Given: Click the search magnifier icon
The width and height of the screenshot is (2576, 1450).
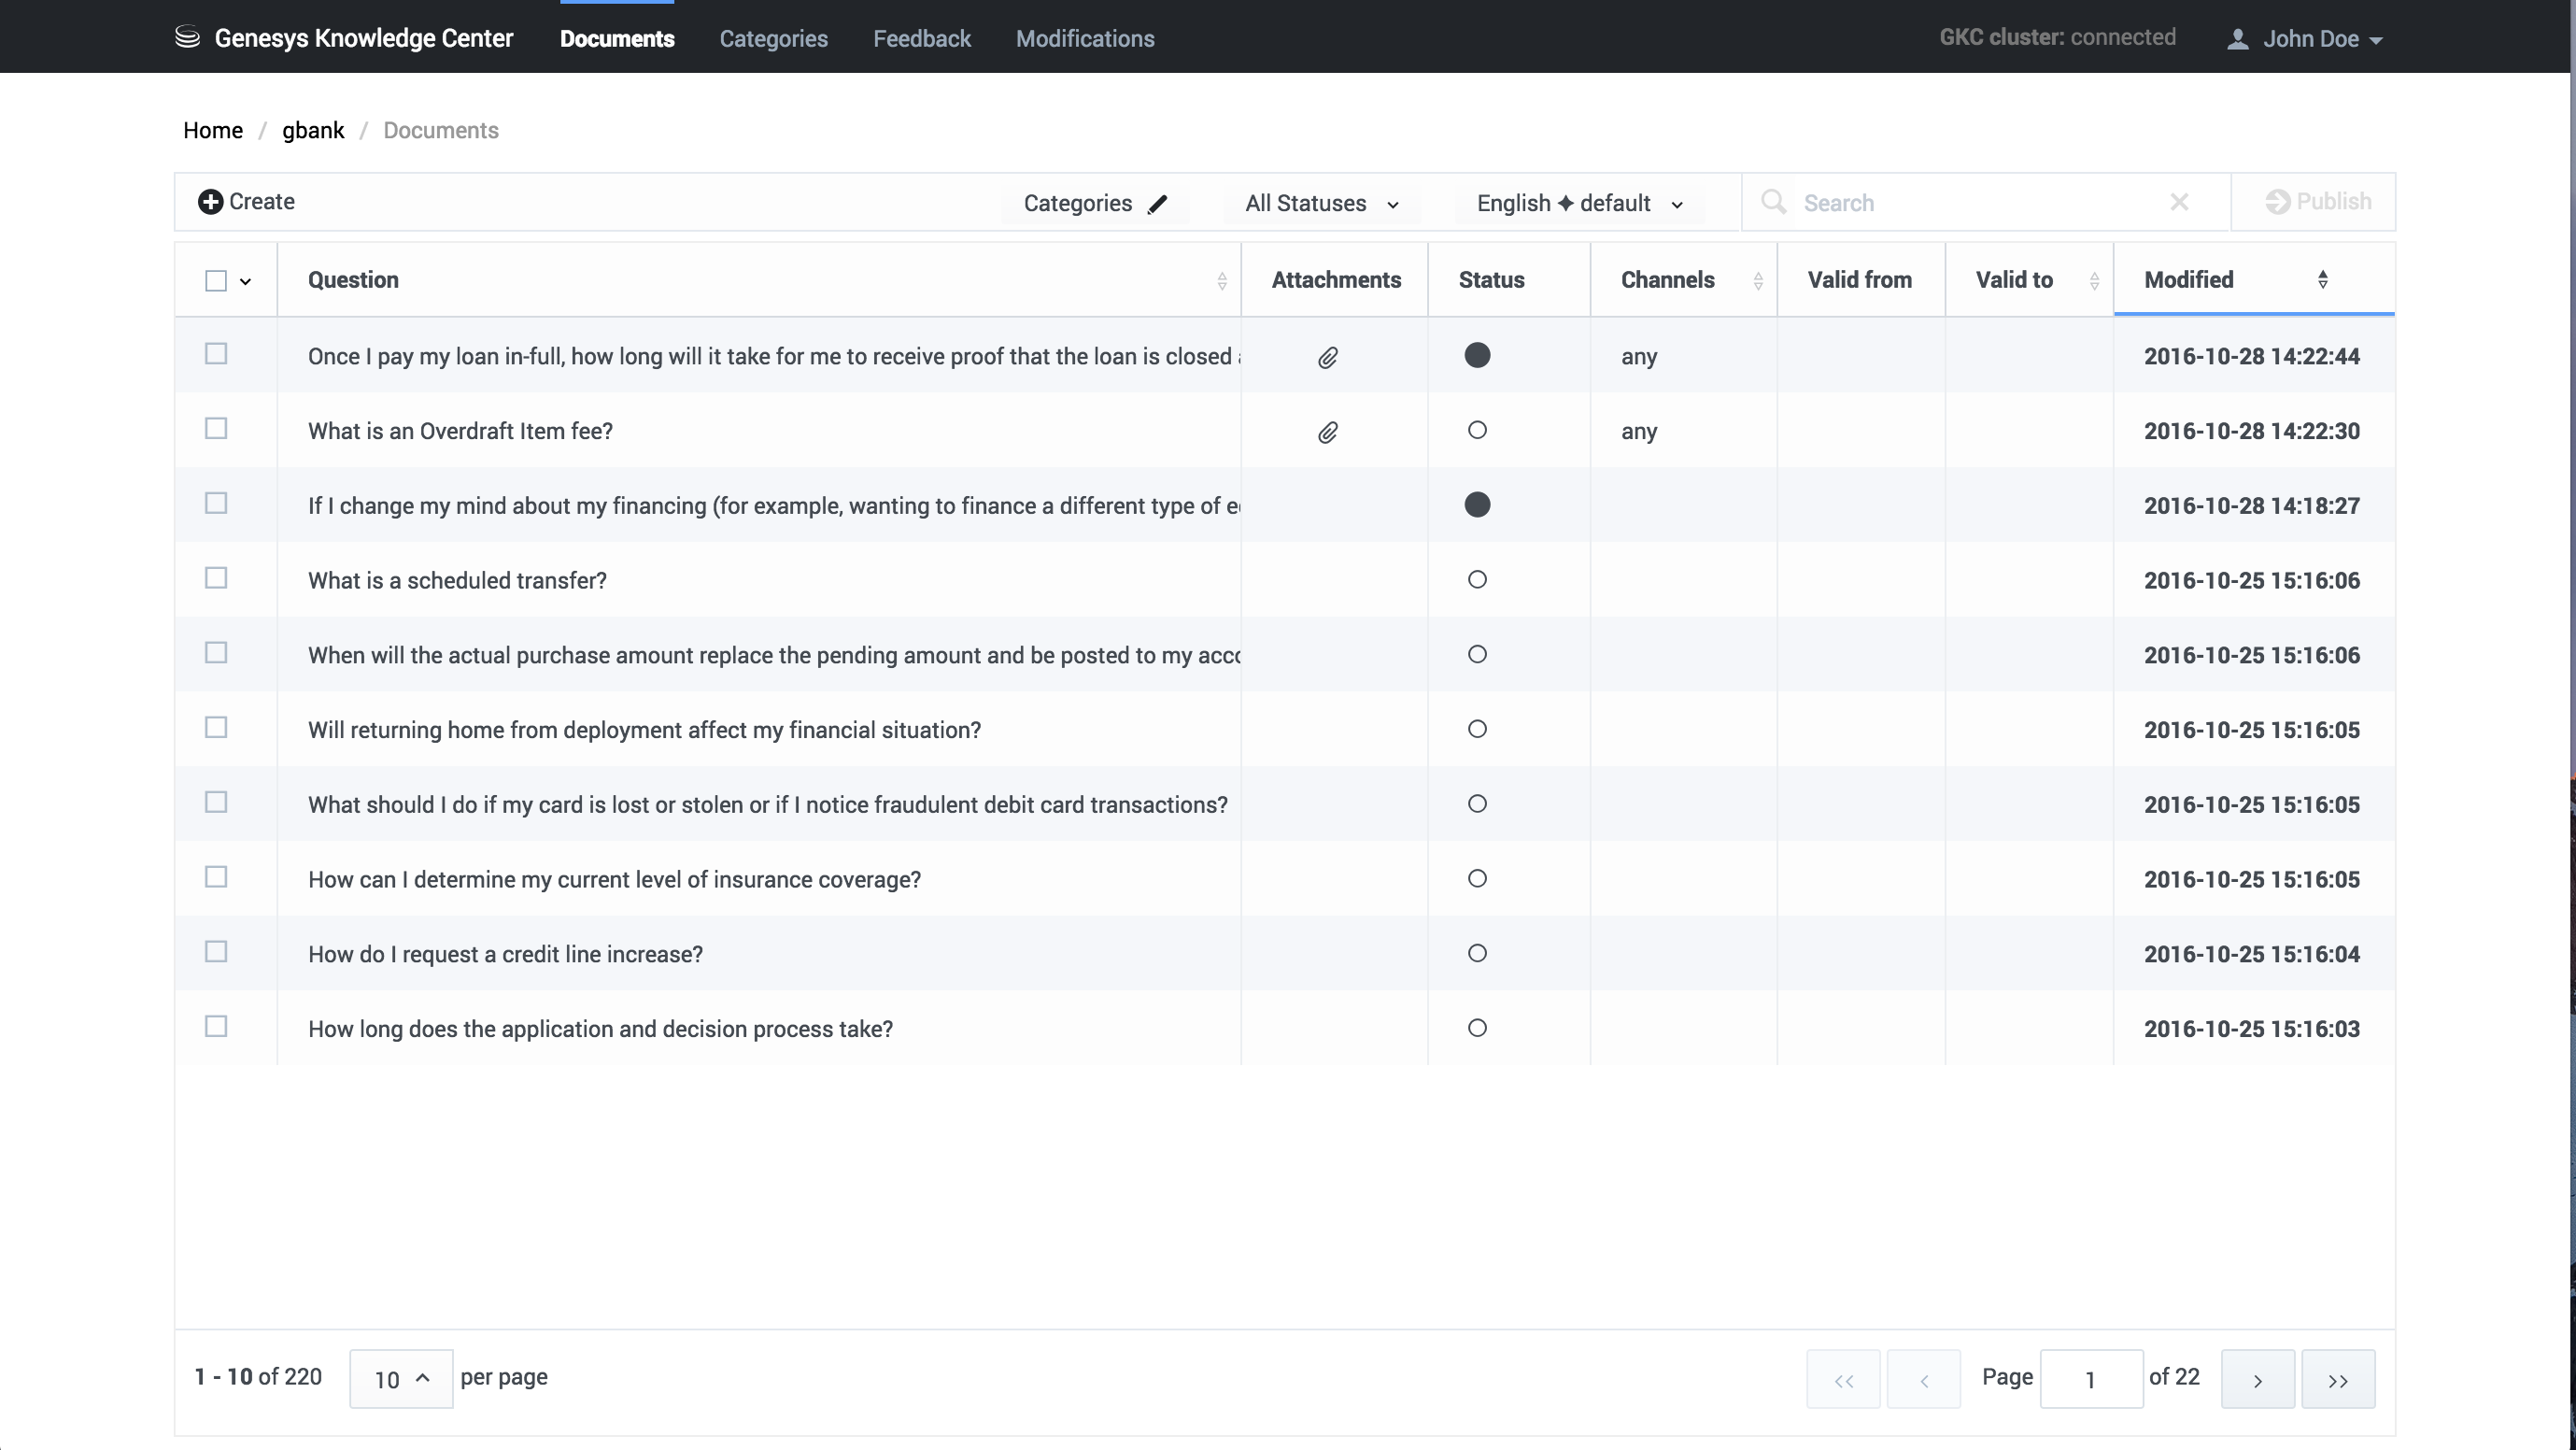Looking at the screenshot, I should pos(1773,202).
